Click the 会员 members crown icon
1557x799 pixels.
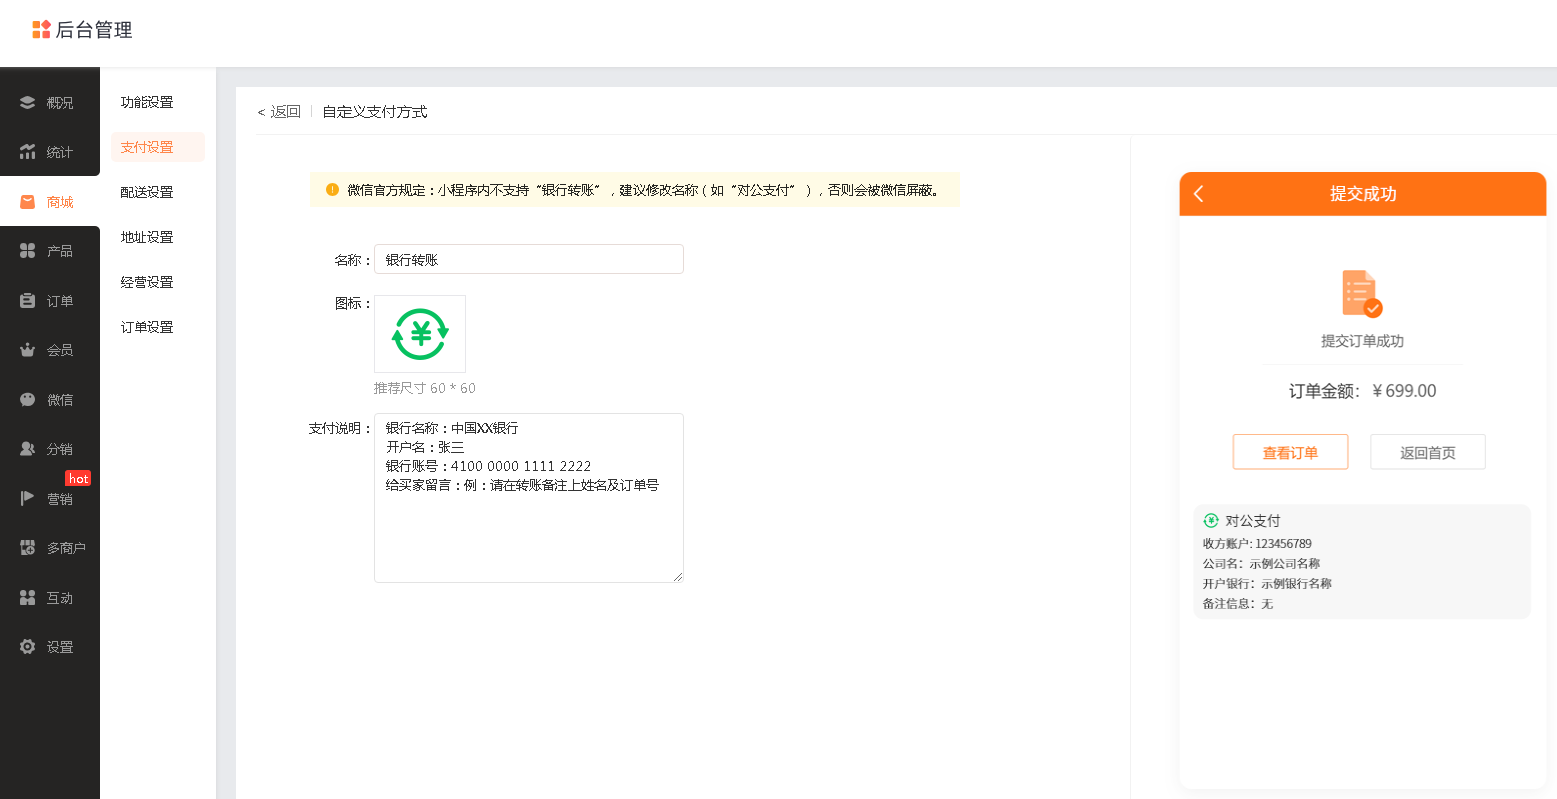point(28,350)
